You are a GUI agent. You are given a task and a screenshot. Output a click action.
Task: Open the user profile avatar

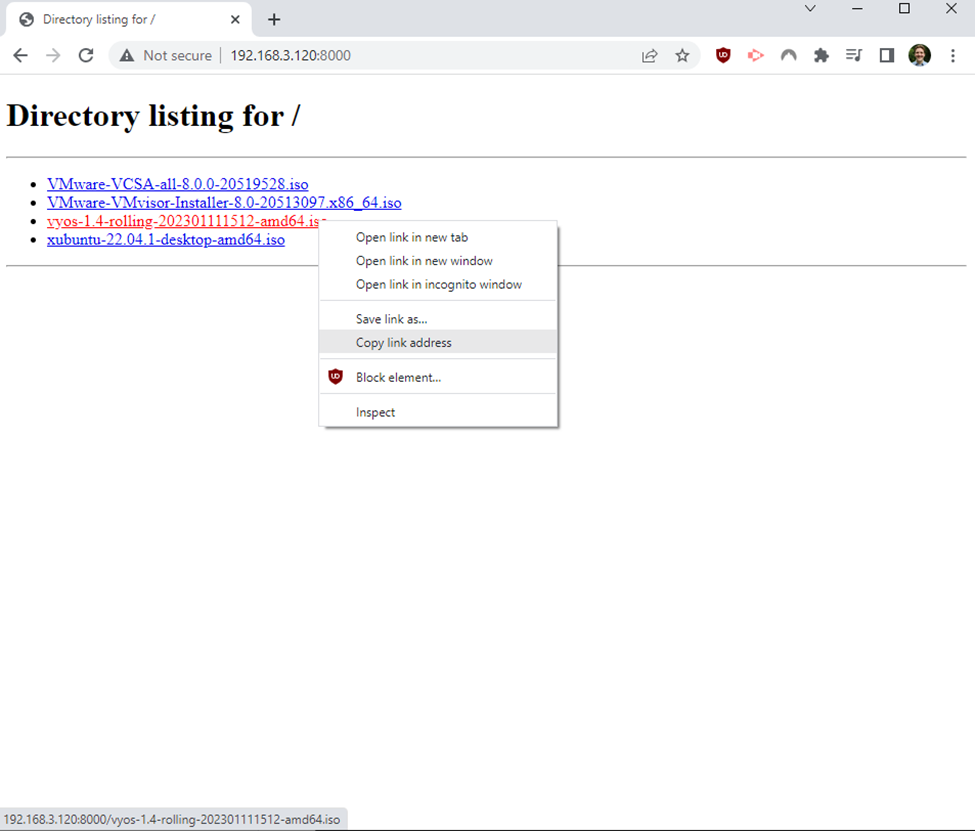pyautogui.click(x=919, y=55)
